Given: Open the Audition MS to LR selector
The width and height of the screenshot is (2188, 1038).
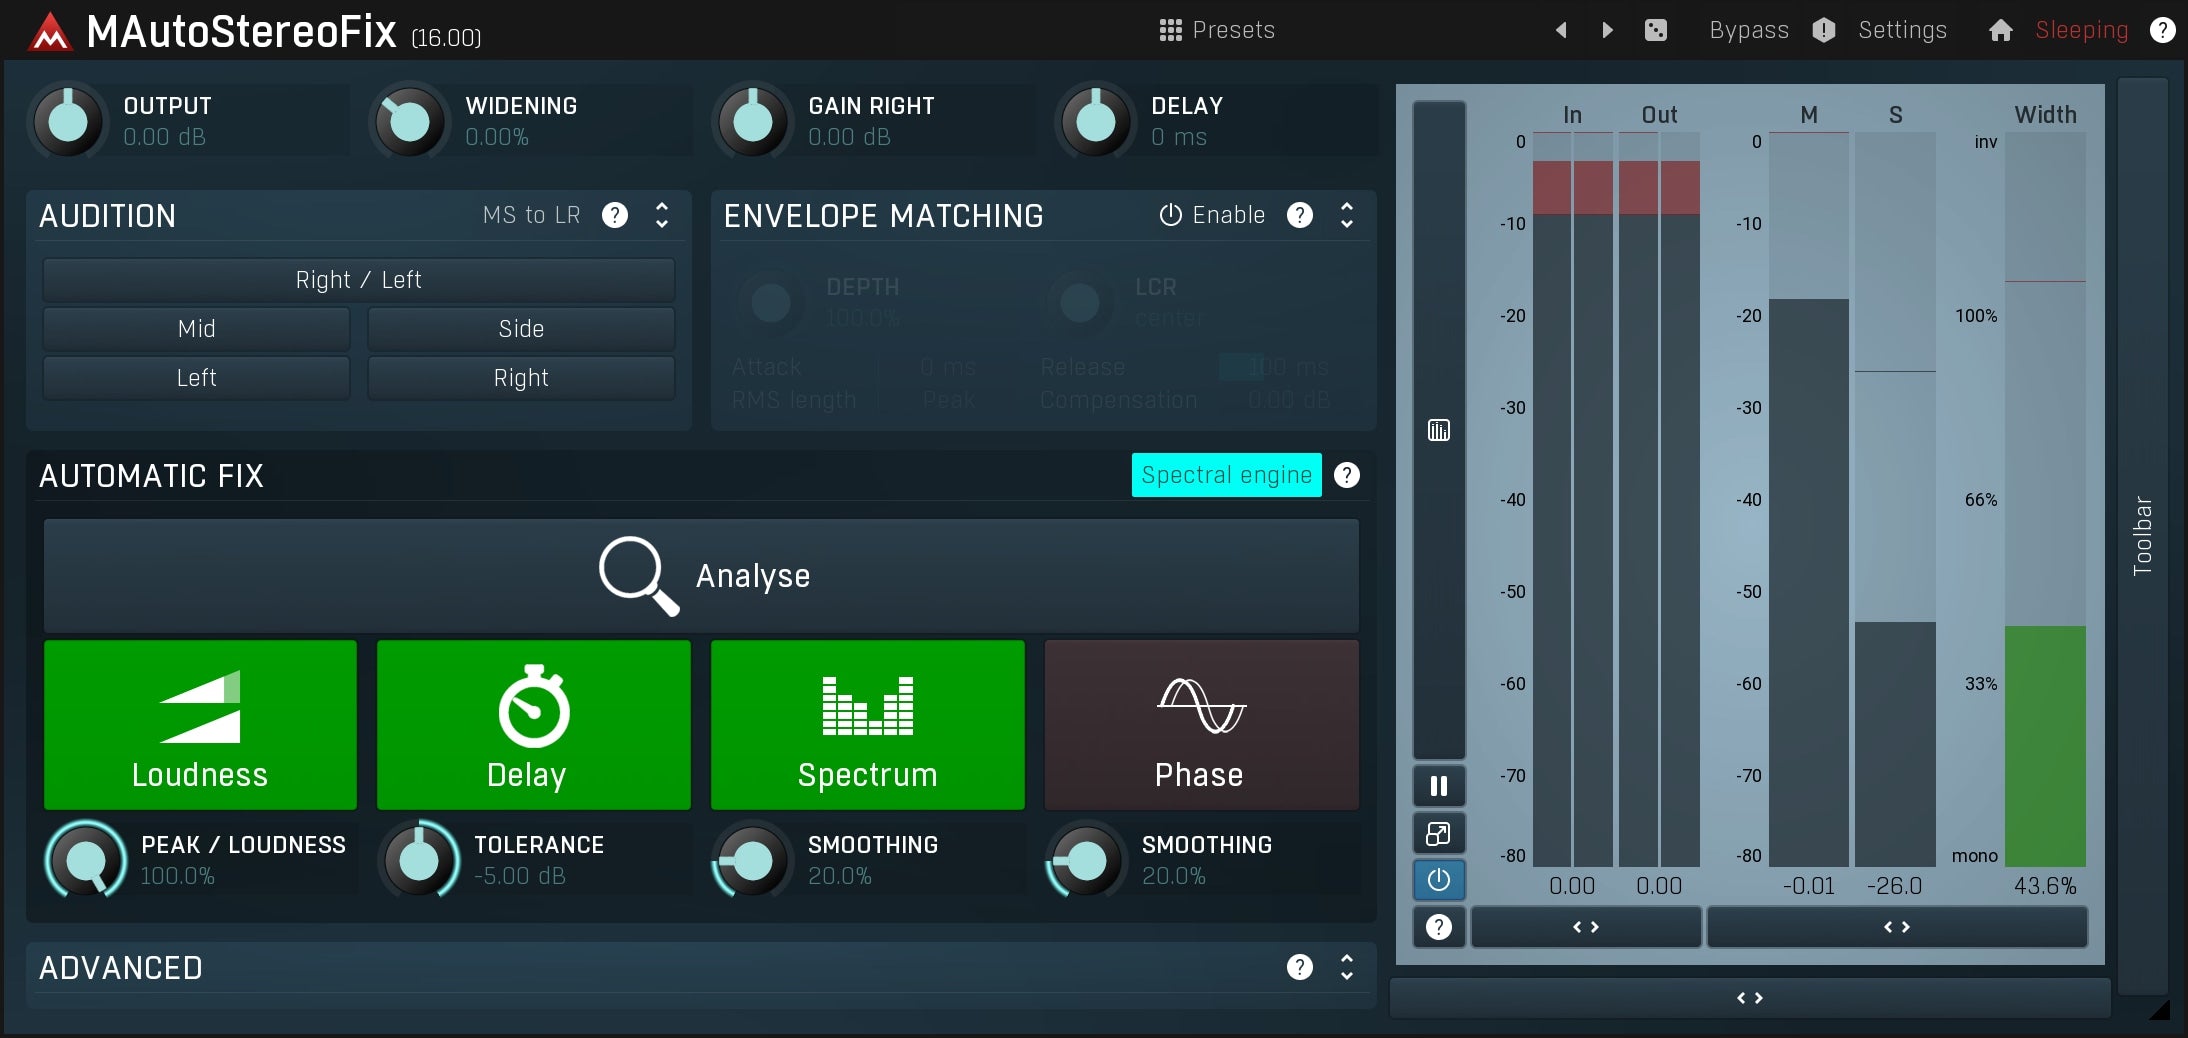Looking at the screenshot, I should [531, 215].
